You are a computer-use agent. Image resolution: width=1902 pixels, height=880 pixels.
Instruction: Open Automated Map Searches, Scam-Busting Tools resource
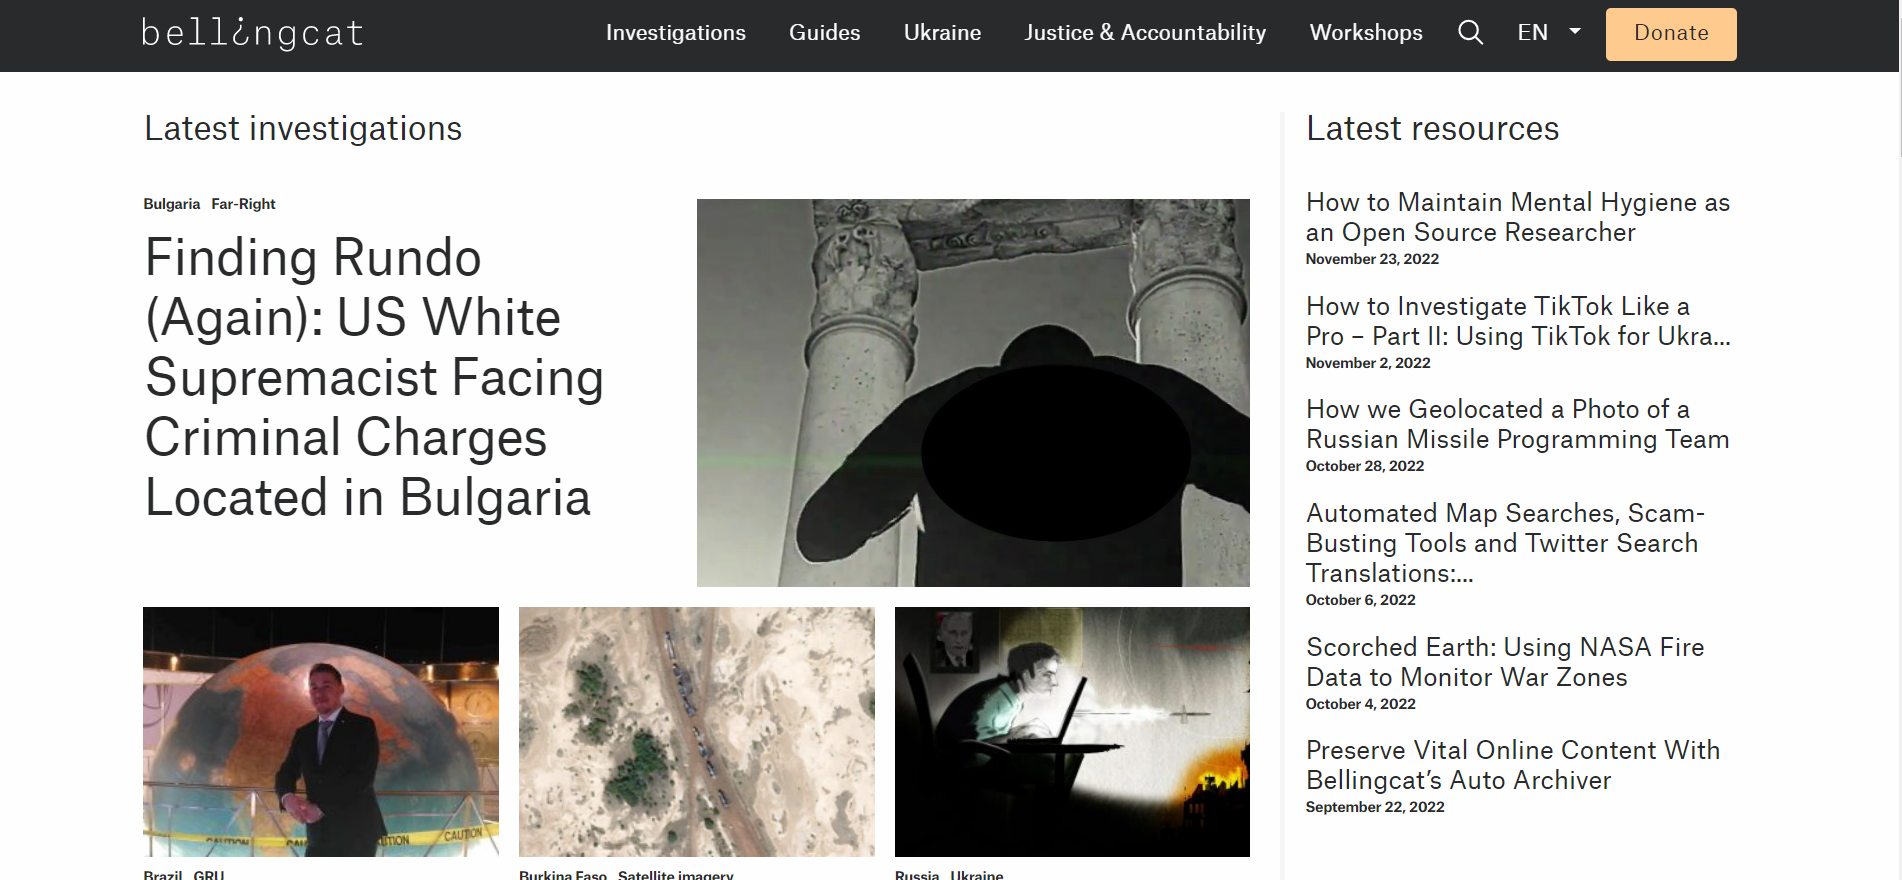1505,543
